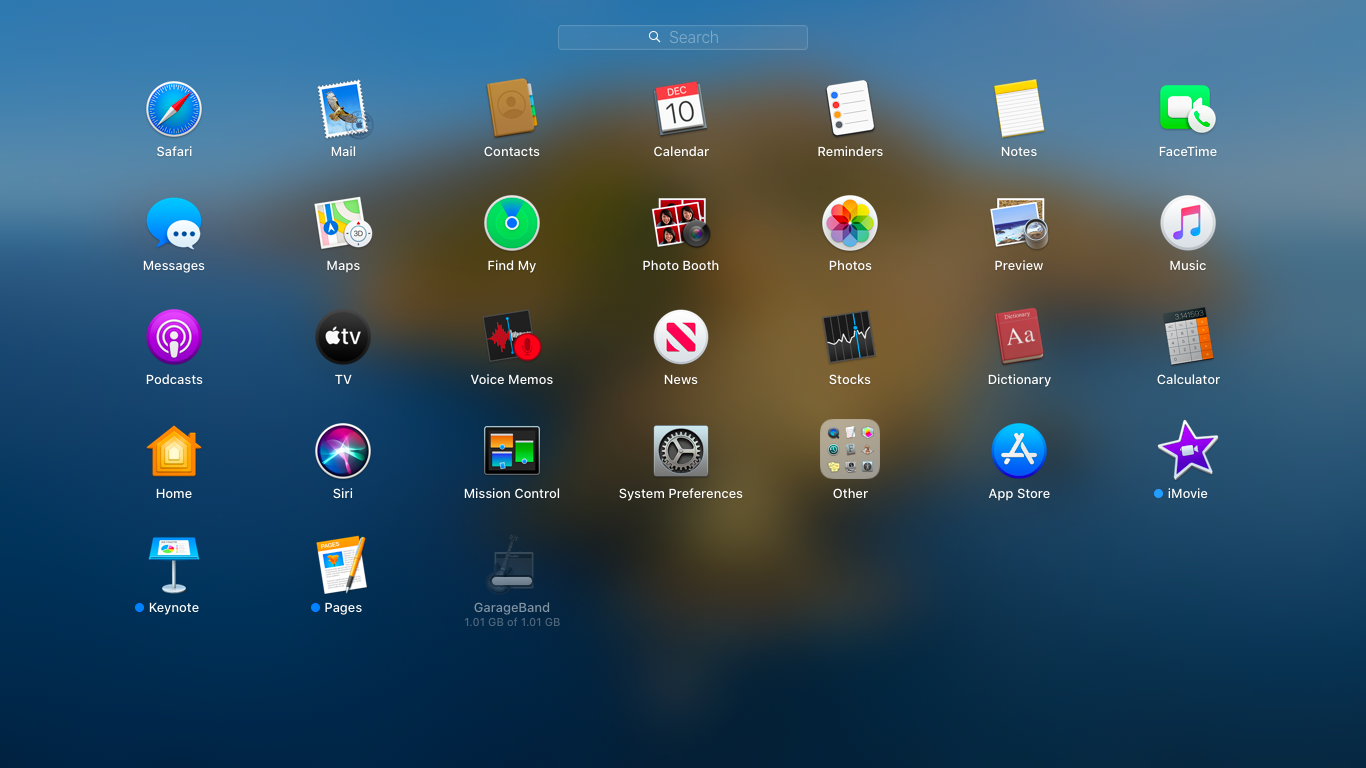This screenshot has width=1366, height=768.
Task: Open the Other apps folder
Action: [850, 450]
